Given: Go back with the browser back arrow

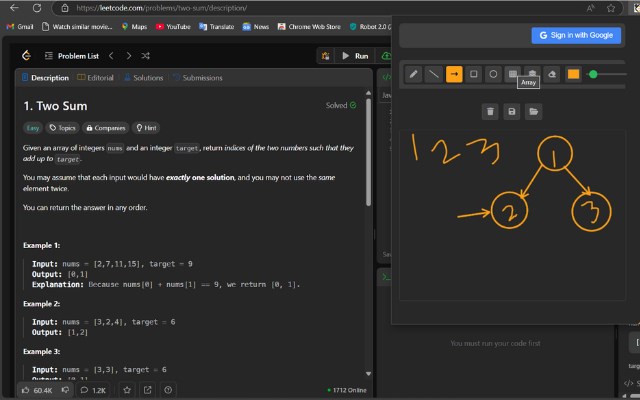Looking at the screenshot, I should [14, 8].
